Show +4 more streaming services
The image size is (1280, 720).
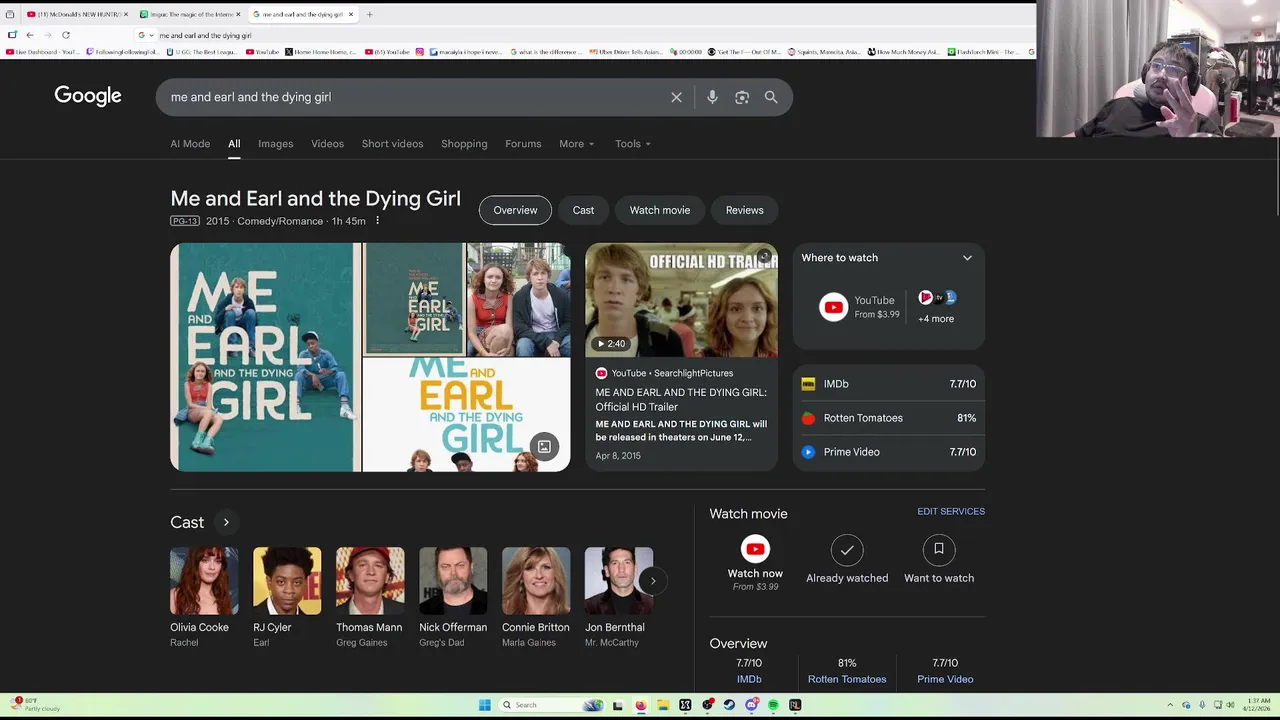pos(936,319)
